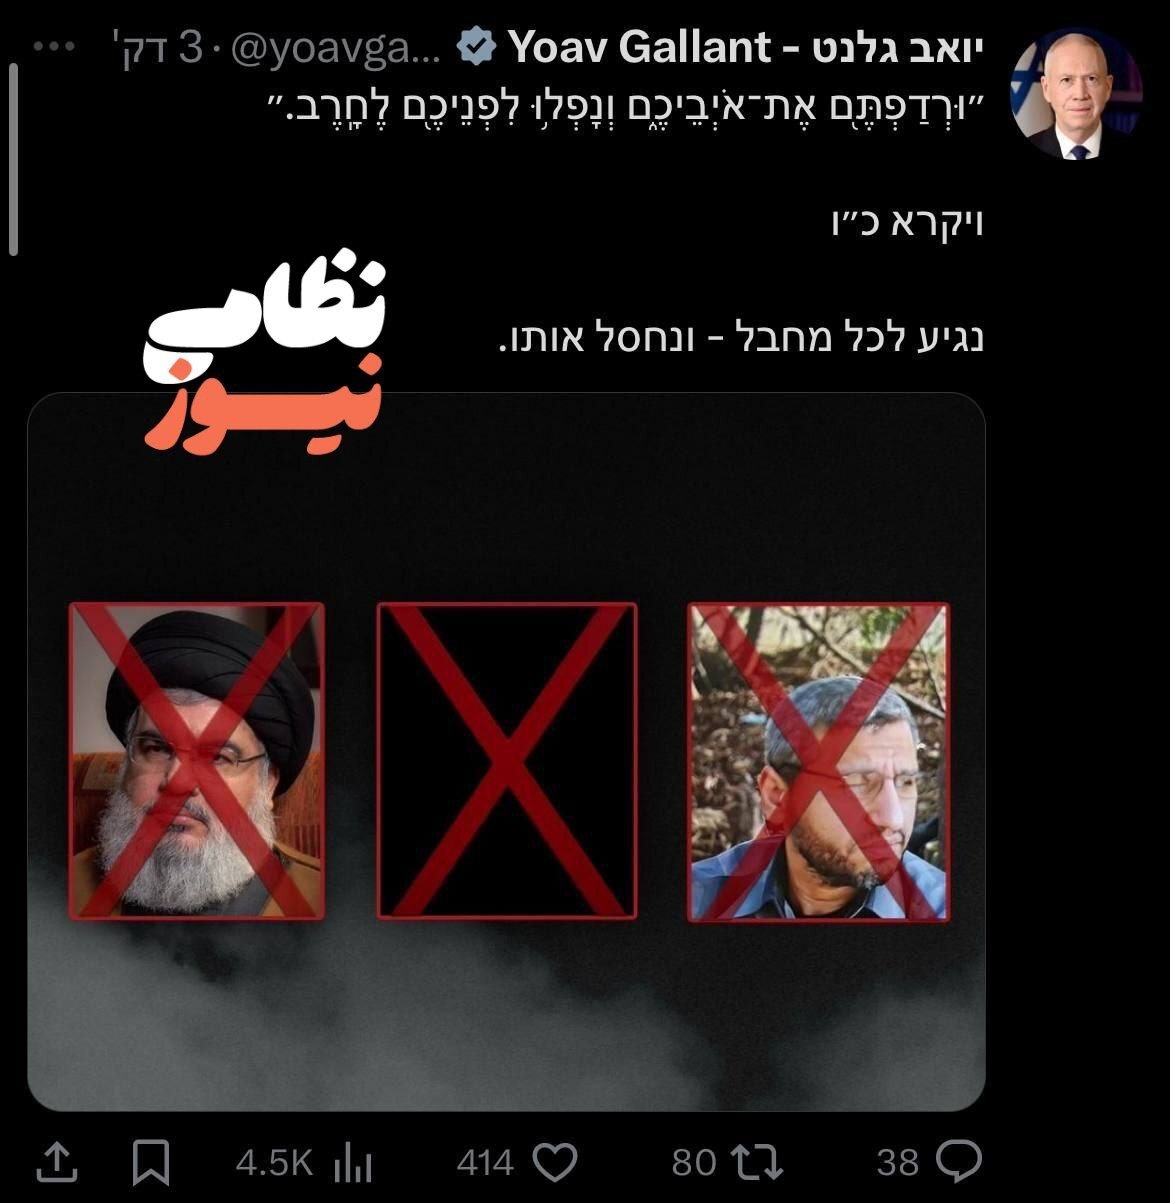1170x1203 pixels.
Task: Open the three-dot more options menu
Action: 54,48
